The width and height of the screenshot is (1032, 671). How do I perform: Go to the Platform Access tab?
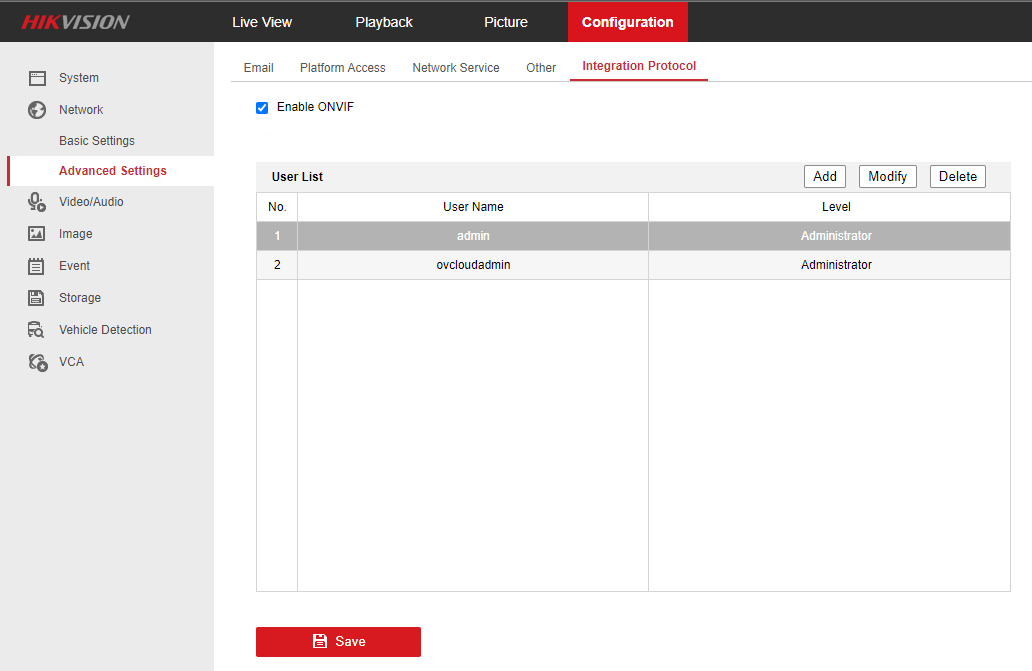click(x=342, y=68)
